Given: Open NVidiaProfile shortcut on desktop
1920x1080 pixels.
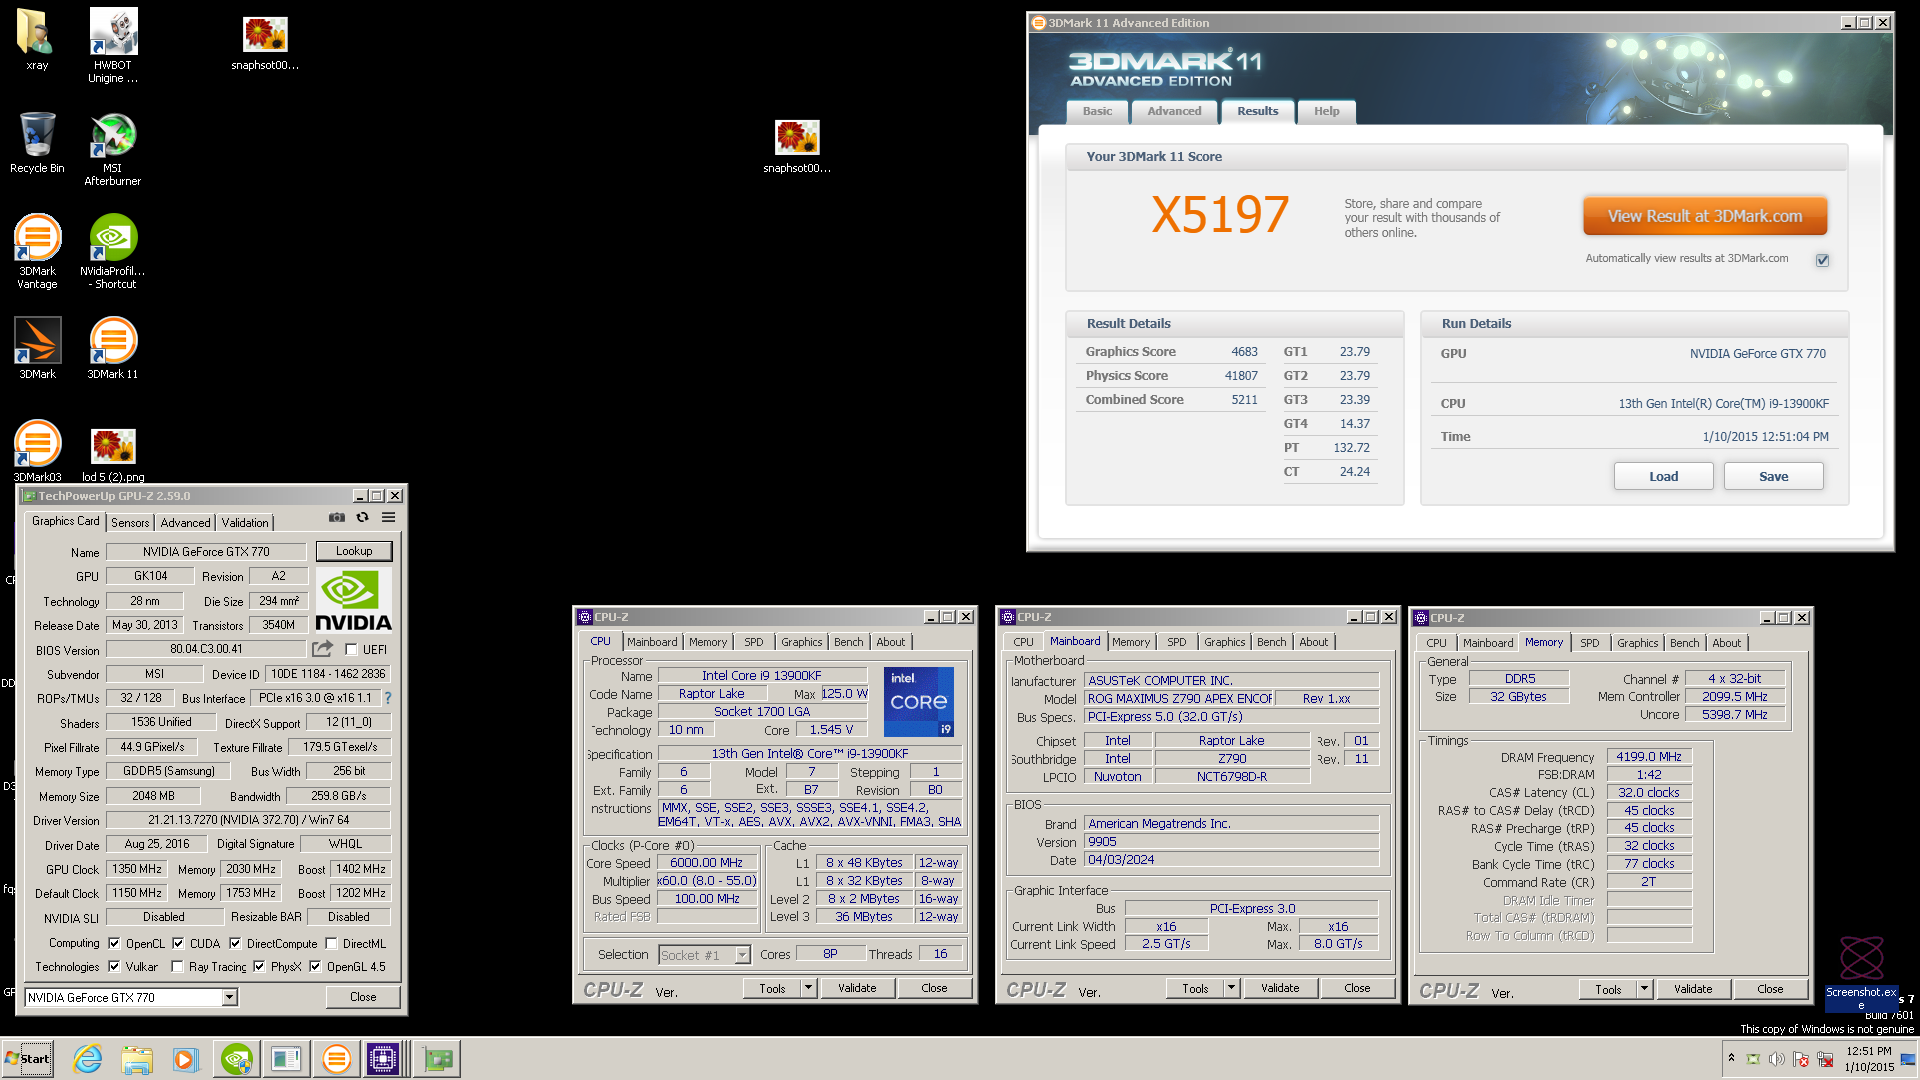Looking at the screenshot, I should tap(113, 252).
